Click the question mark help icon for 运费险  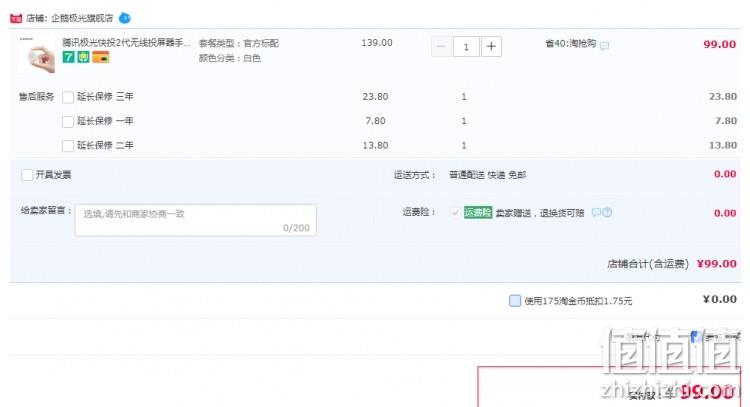(607, 212)
